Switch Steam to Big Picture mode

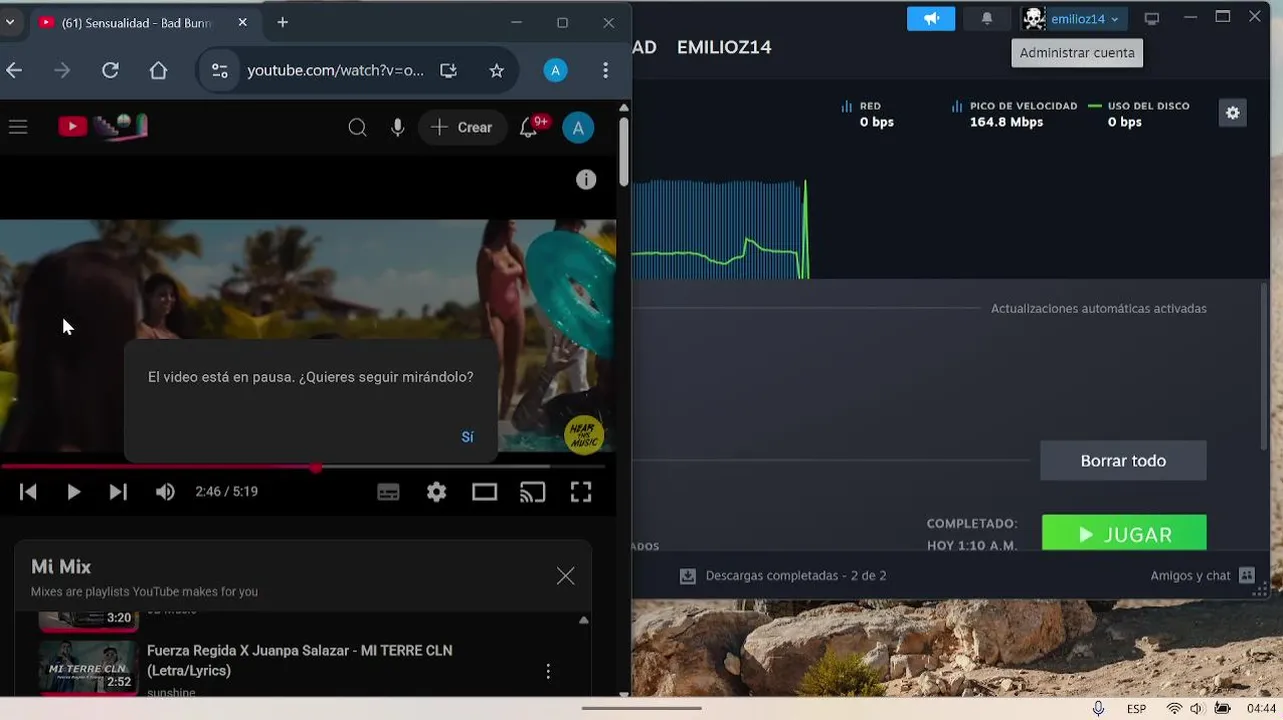(1152, 18)
